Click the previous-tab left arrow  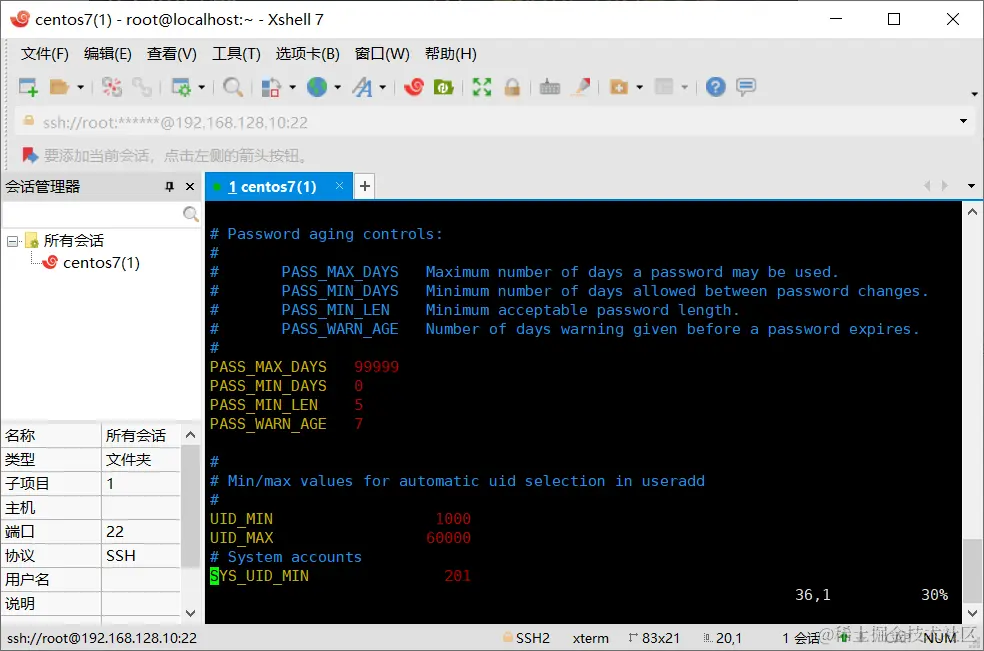(927, 186)
